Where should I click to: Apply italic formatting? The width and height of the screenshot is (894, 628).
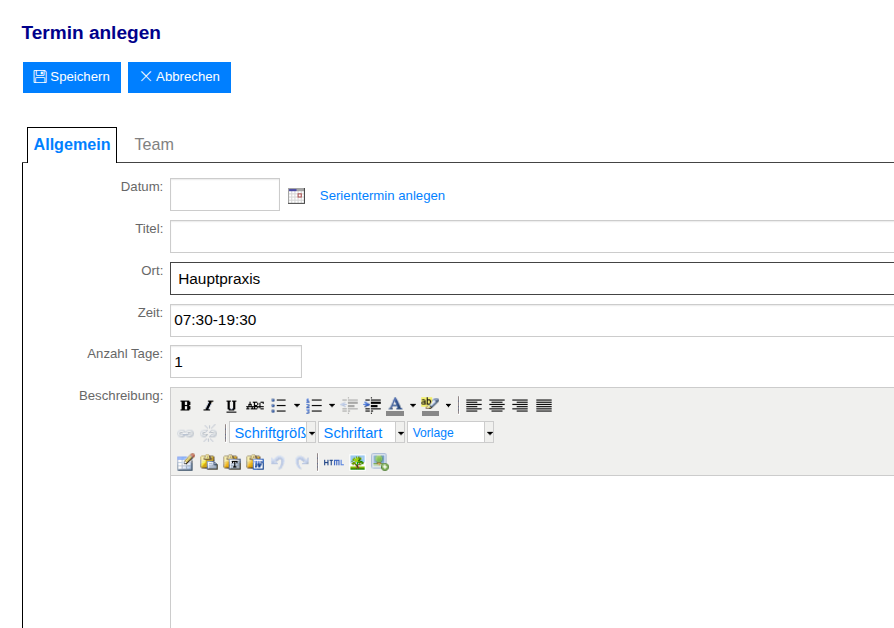(x=208, y=405)
